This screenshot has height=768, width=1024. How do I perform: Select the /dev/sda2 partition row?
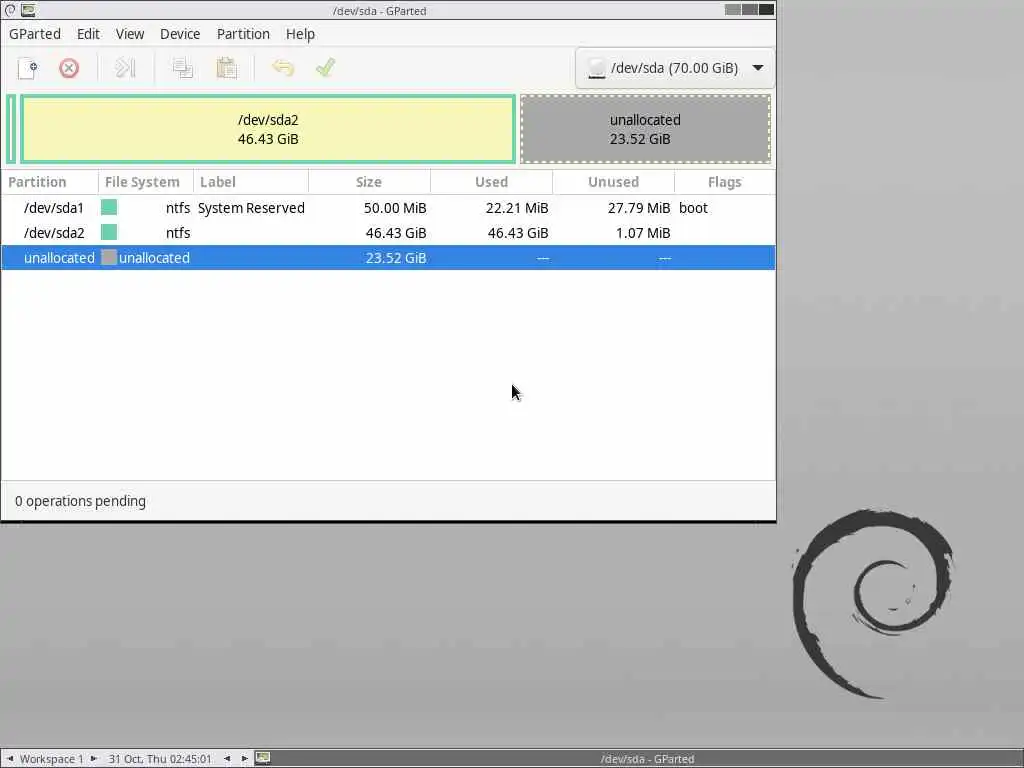pos(389,232)
